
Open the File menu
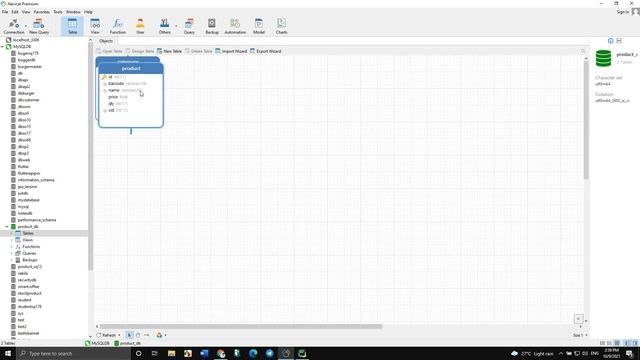pos(5,12)
